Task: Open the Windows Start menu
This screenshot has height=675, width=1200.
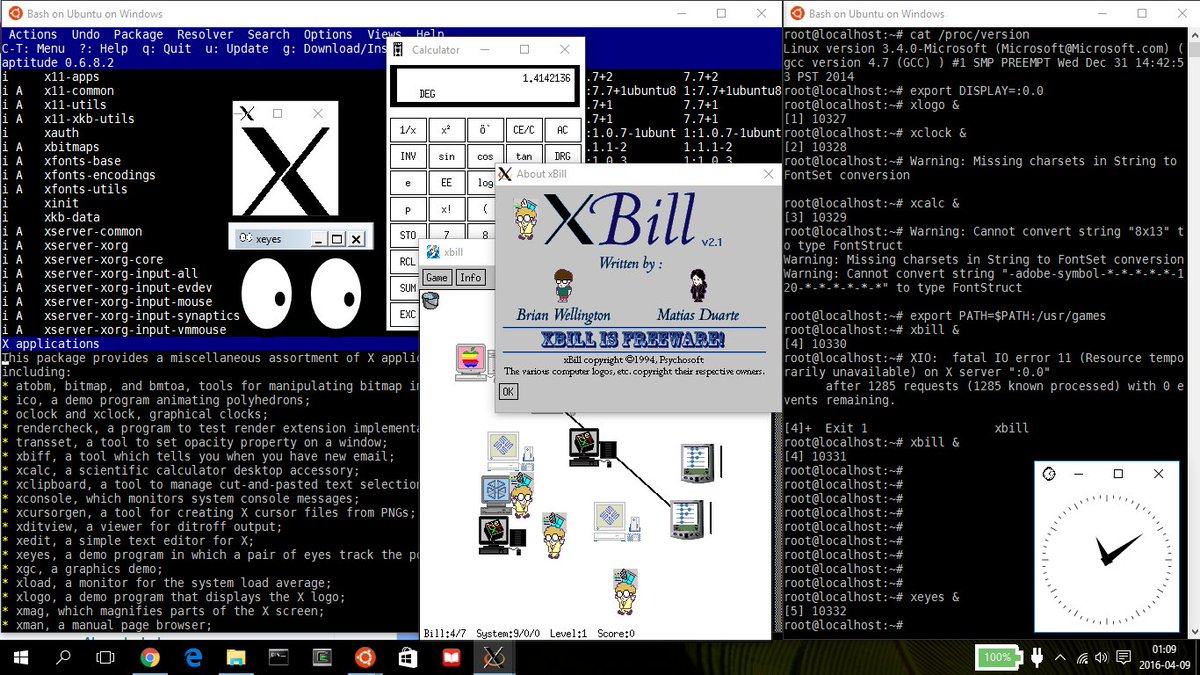Action: (23, 657)
